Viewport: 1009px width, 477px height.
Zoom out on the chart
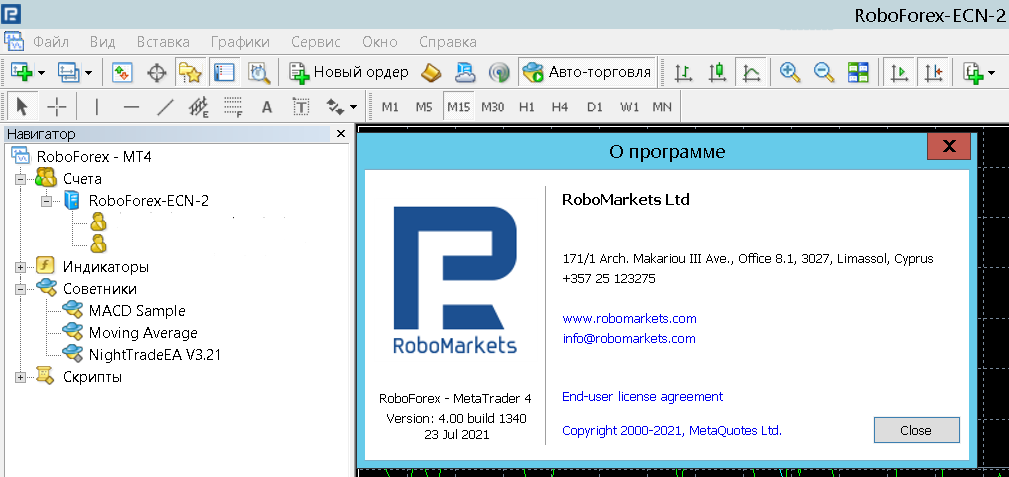[x=824, y=72]
